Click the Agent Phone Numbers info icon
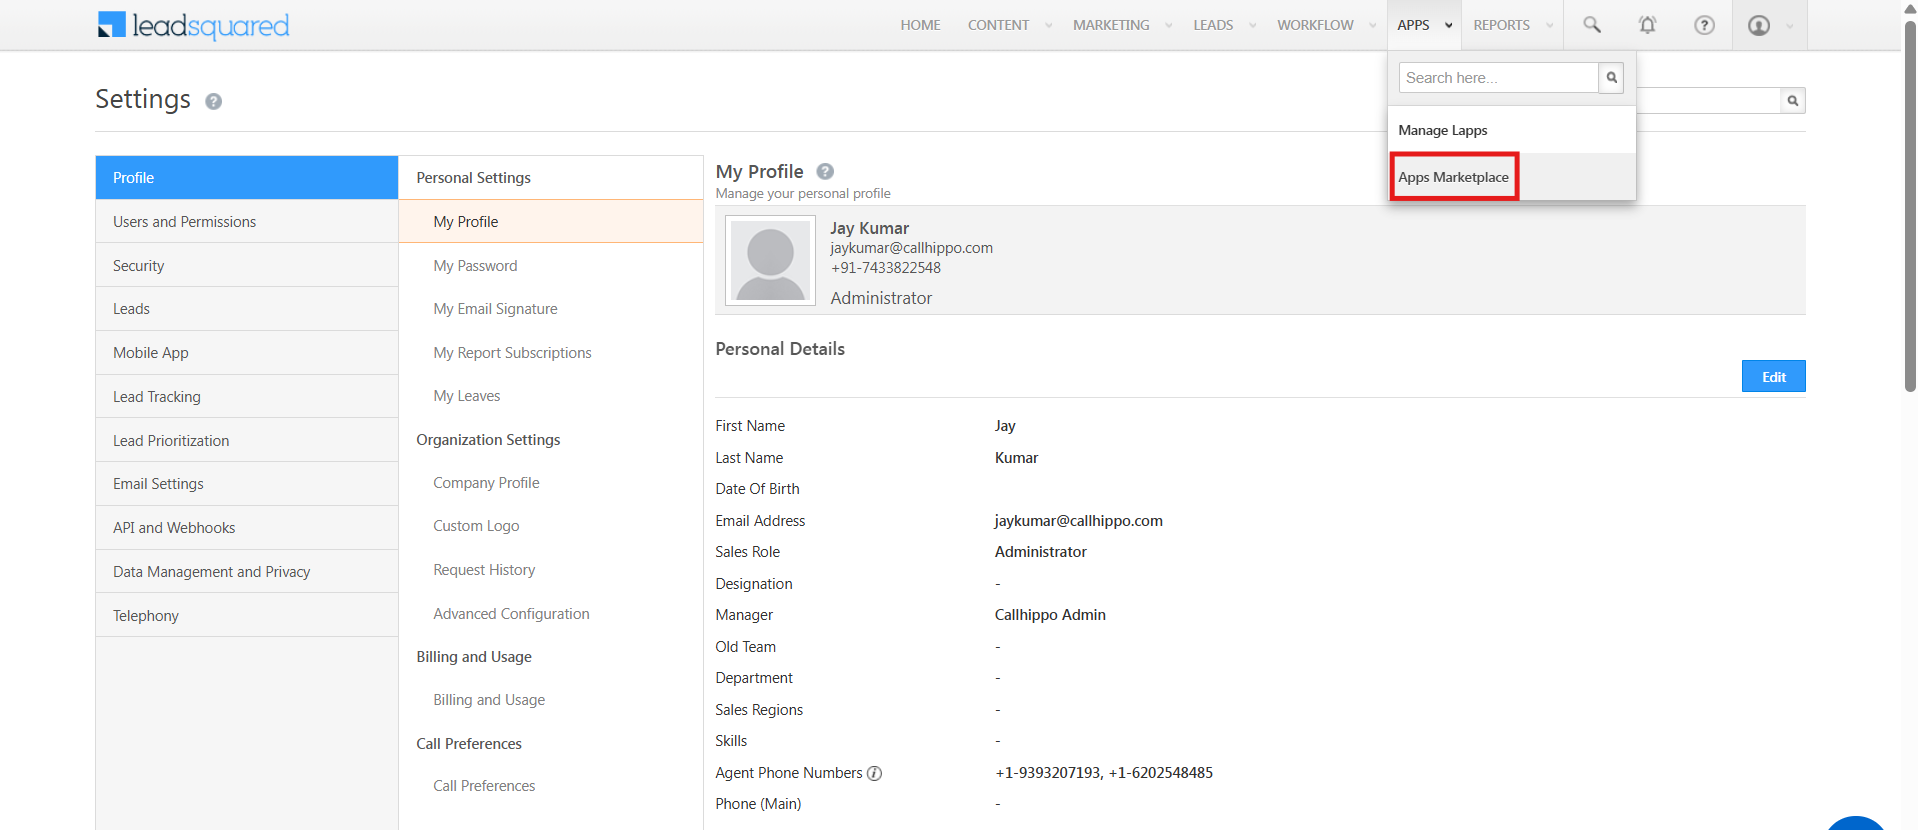The height and width of the screenshot is (830, 1918). [x=874, y=773]
